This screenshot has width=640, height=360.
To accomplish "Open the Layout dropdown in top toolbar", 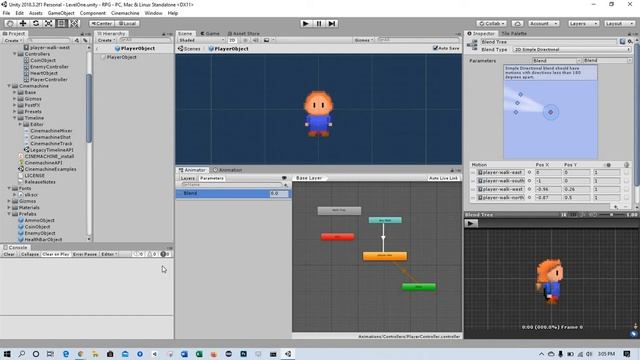I will point(619,24).
